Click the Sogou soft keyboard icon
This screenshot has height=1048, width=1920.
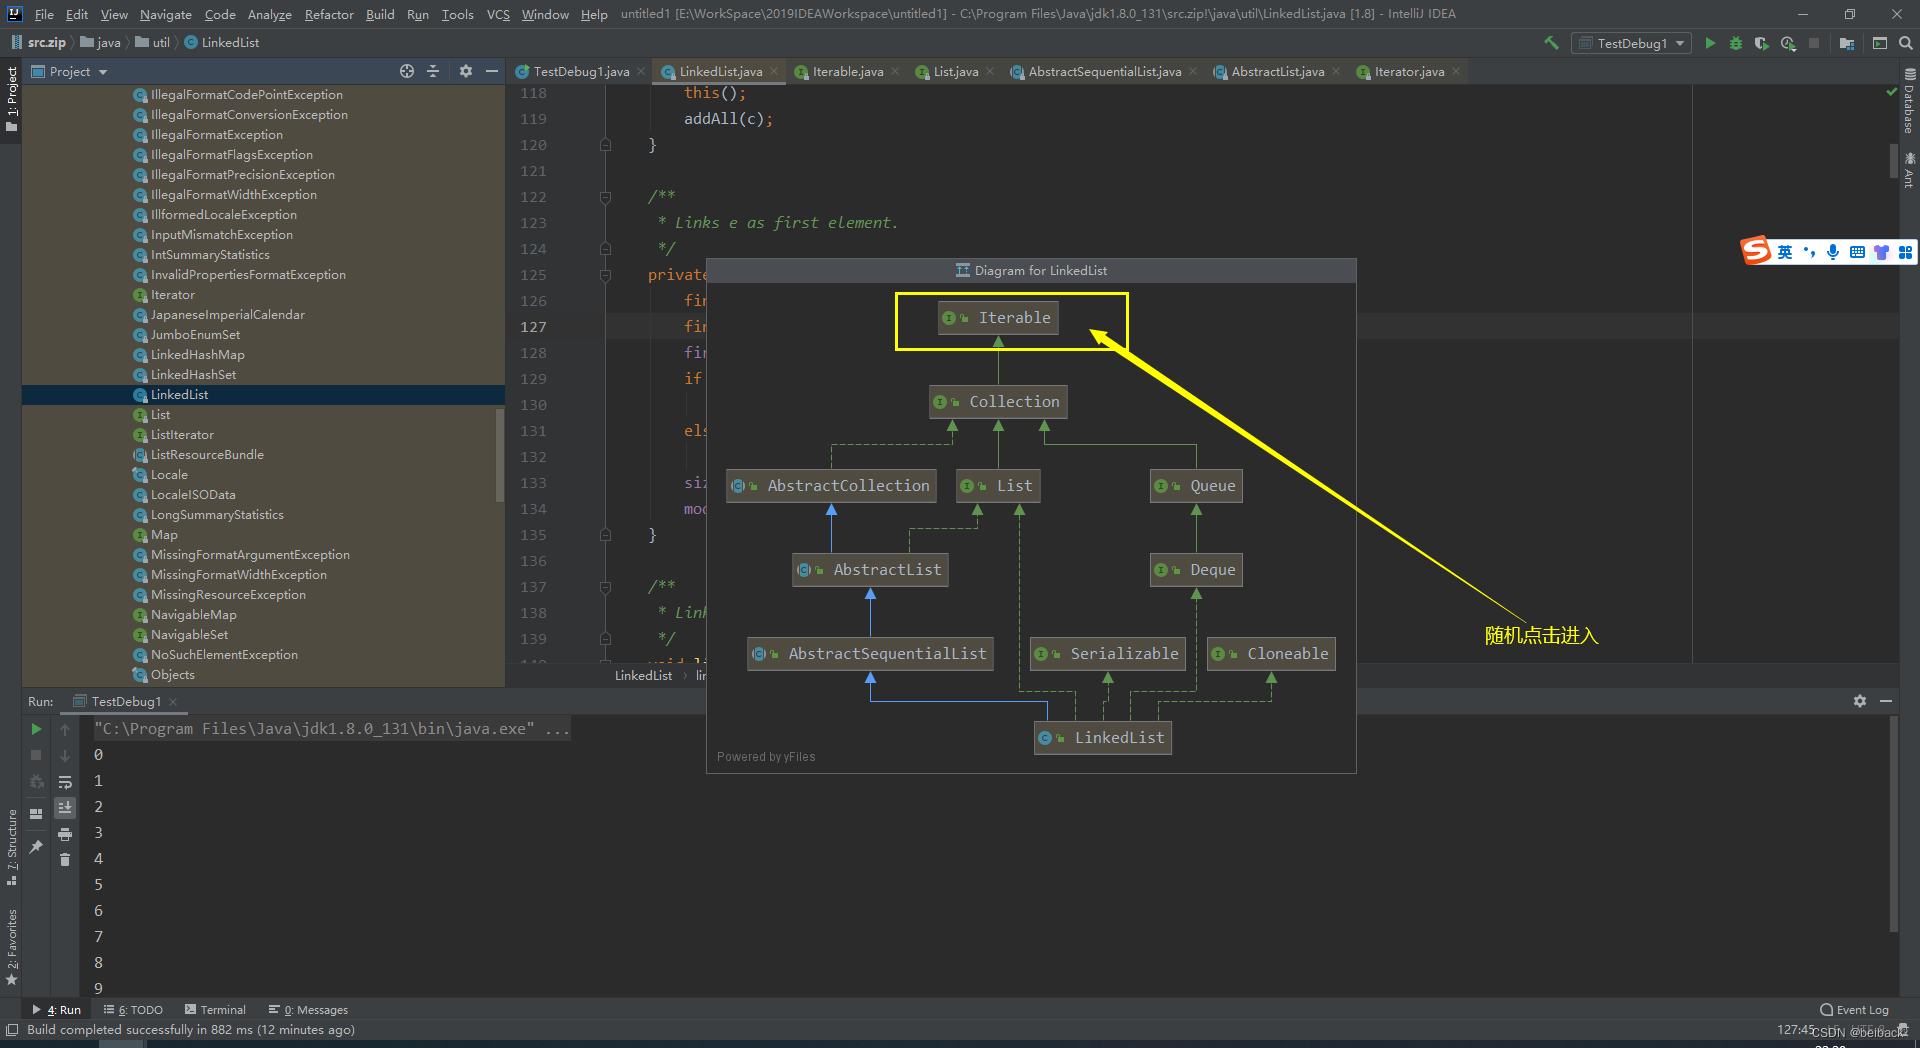pyautogui.click(x=1857, y=252)
